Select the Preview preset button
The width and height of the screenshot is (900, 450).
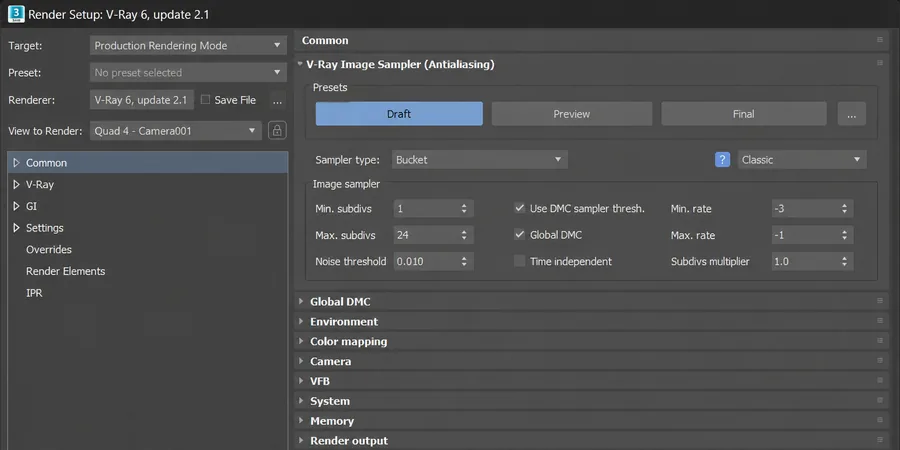[x=572, y=114]
